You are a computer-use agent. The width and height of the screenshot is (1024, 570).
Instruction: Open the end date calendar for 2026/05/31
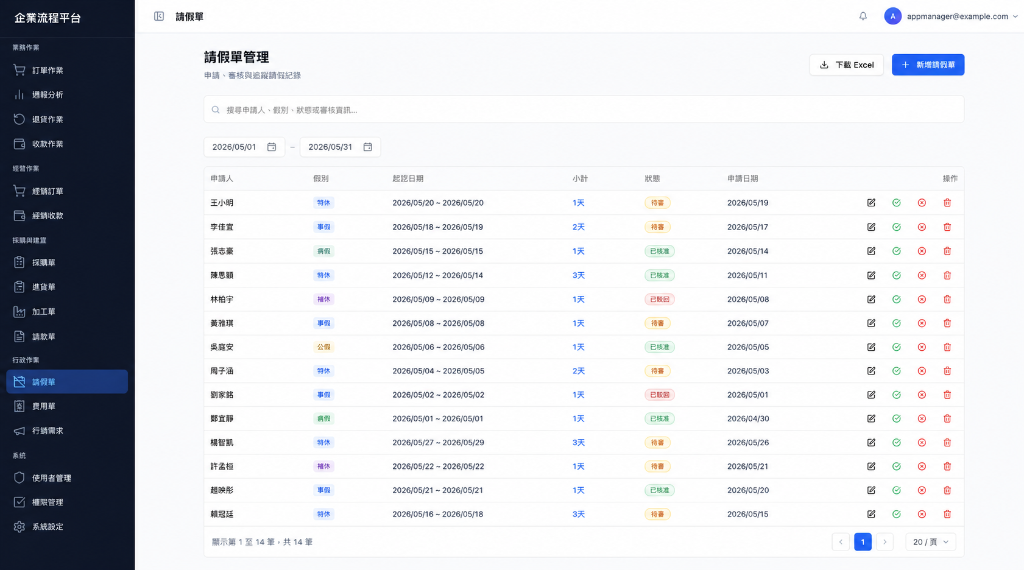coord(368,147)
